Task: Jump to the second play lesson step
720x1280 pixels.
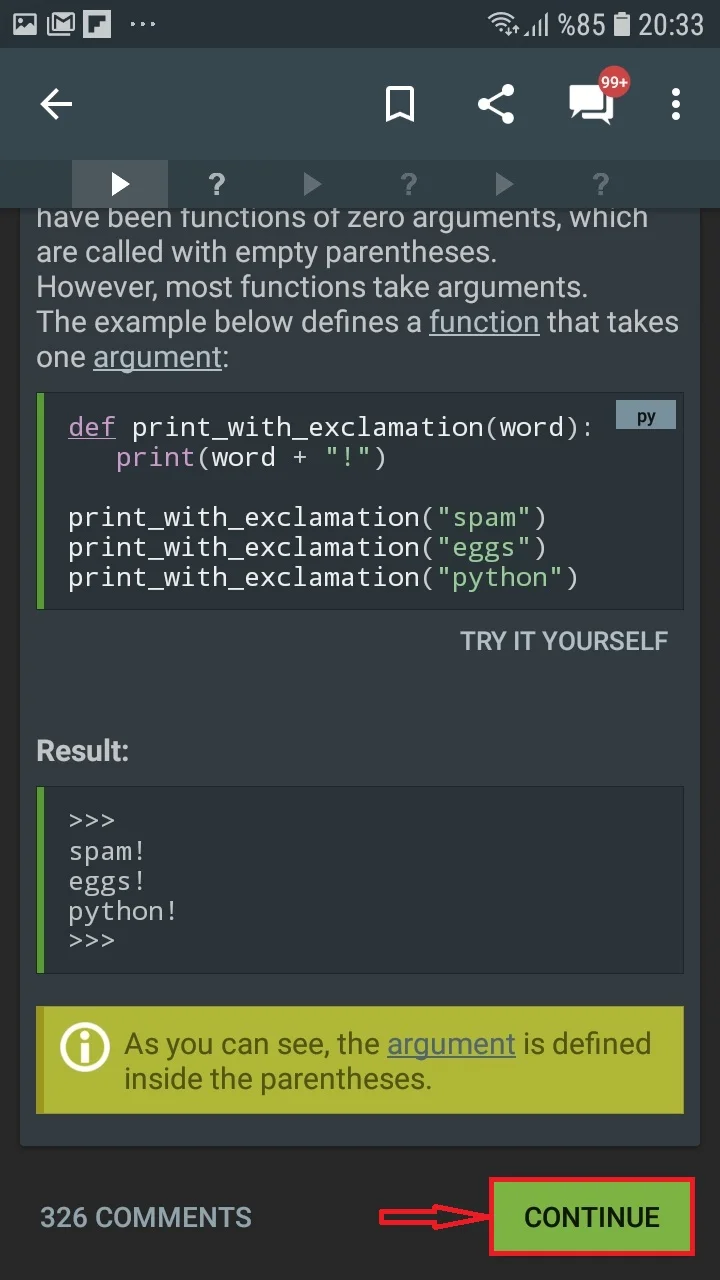Action: point(312,184)
